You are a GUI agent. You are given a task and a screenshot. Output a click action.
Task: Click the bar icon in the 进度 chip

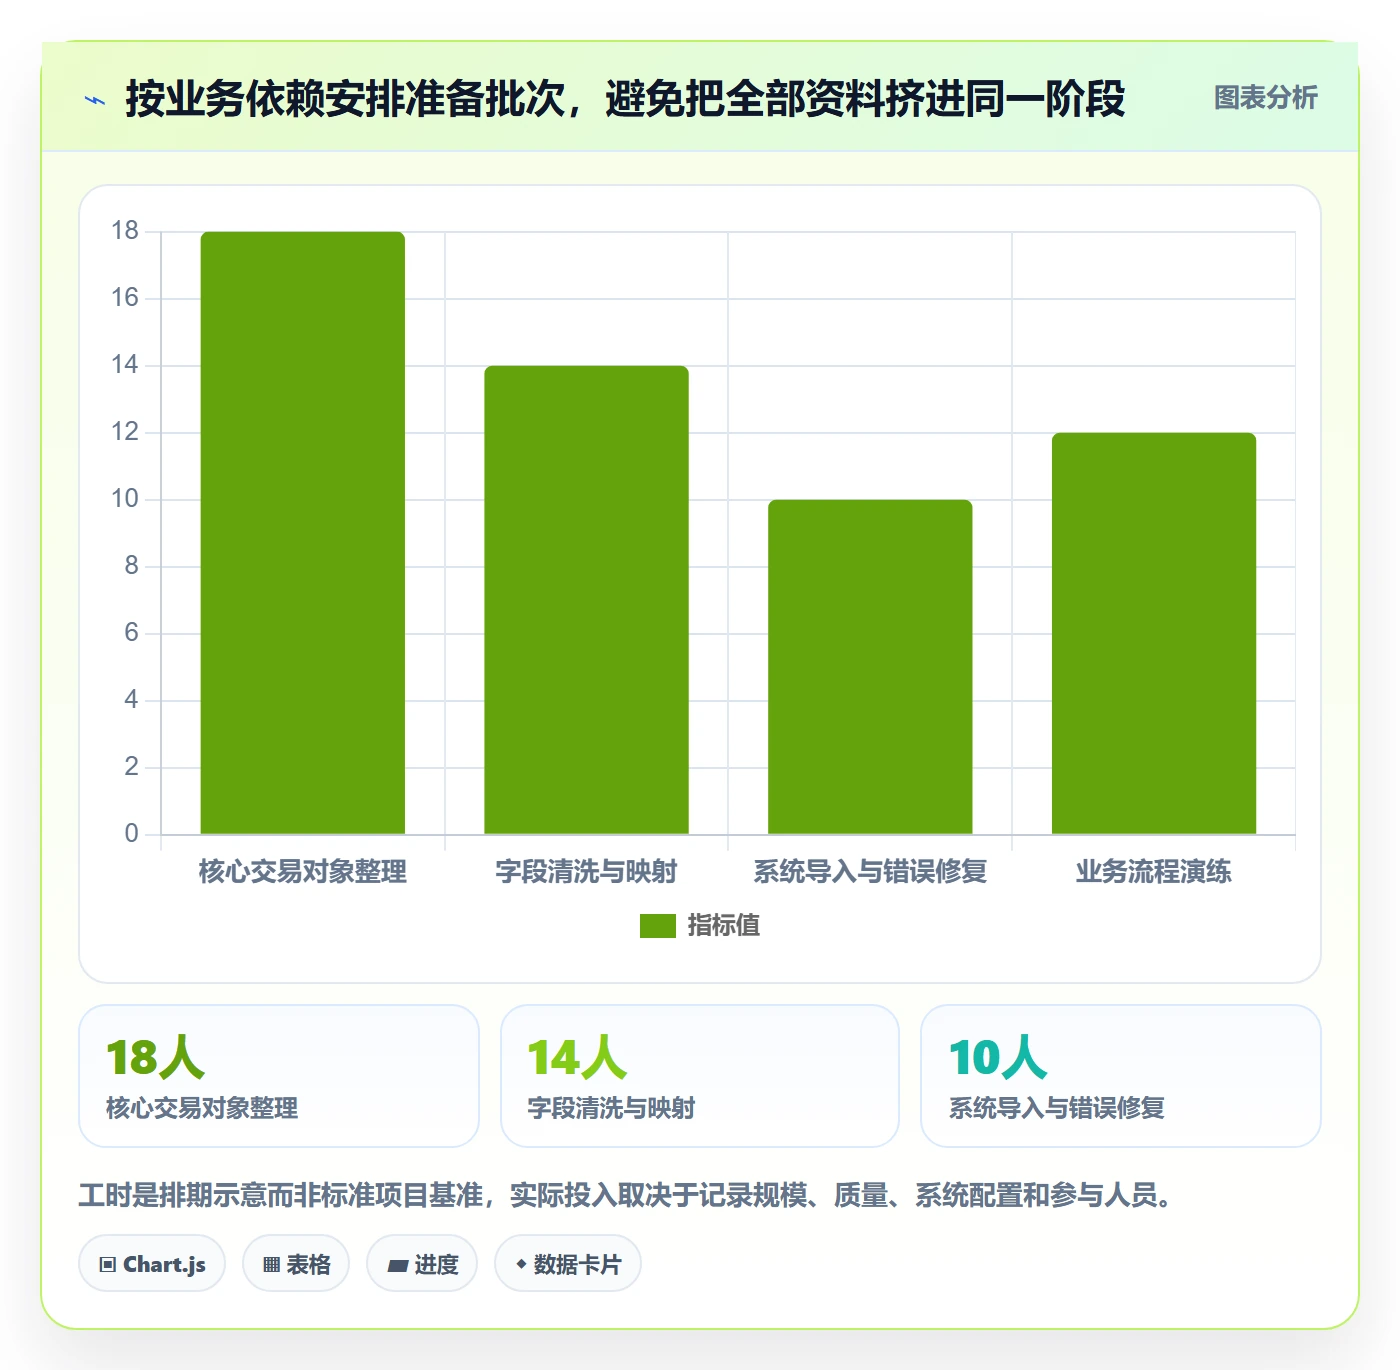pos(397,1266)
